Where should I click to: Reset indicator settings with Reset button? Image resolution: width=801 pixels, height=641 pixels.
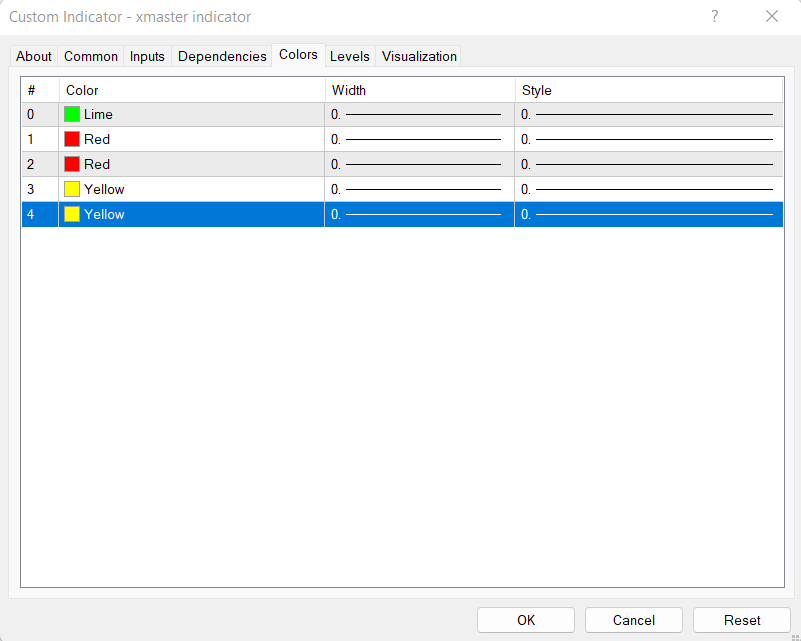coord(742,620)
